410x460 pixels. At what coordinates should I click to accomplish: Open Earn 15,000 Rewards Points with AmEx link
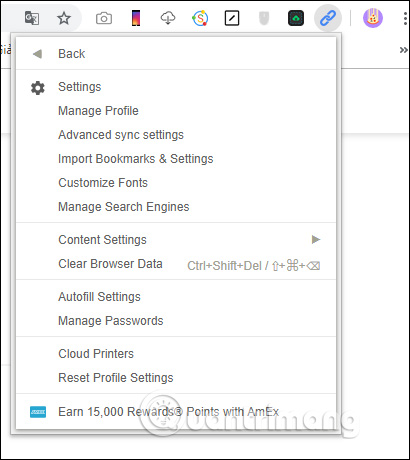[176, 412]
